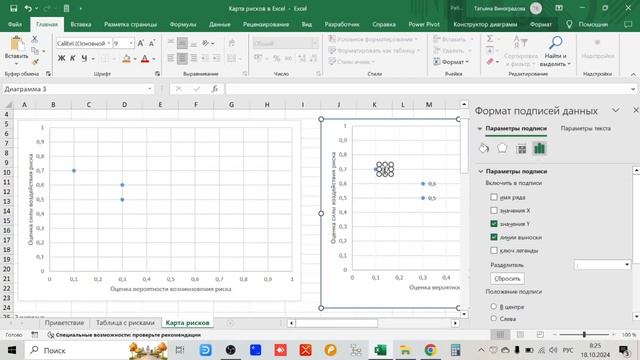
Task: Open Calculator from the taskbar
Action: (456, 350)
